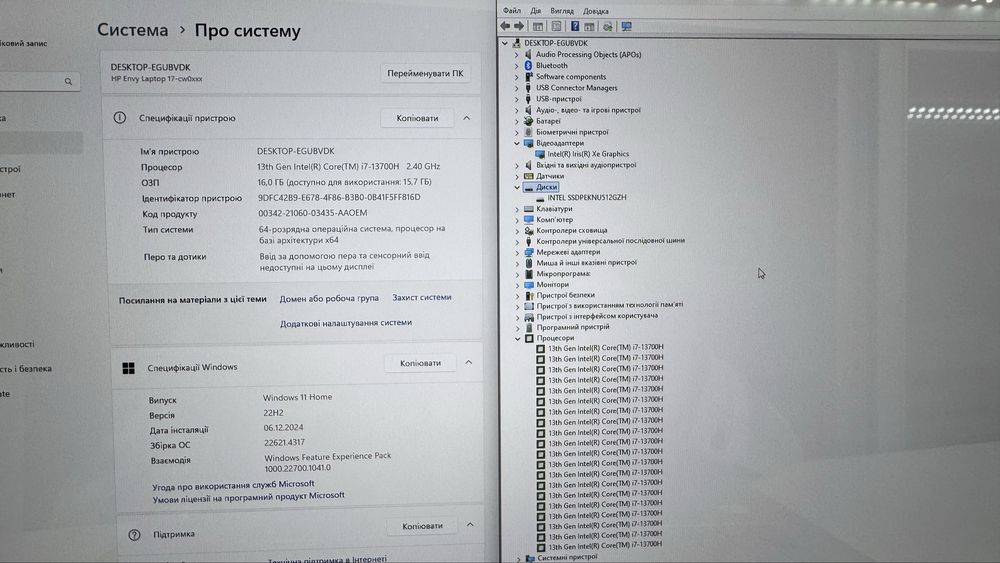Click the search magnifier icon in Settings sidebar
Viewport: 1000px width, 563px height.
click(x=68, y=82)
